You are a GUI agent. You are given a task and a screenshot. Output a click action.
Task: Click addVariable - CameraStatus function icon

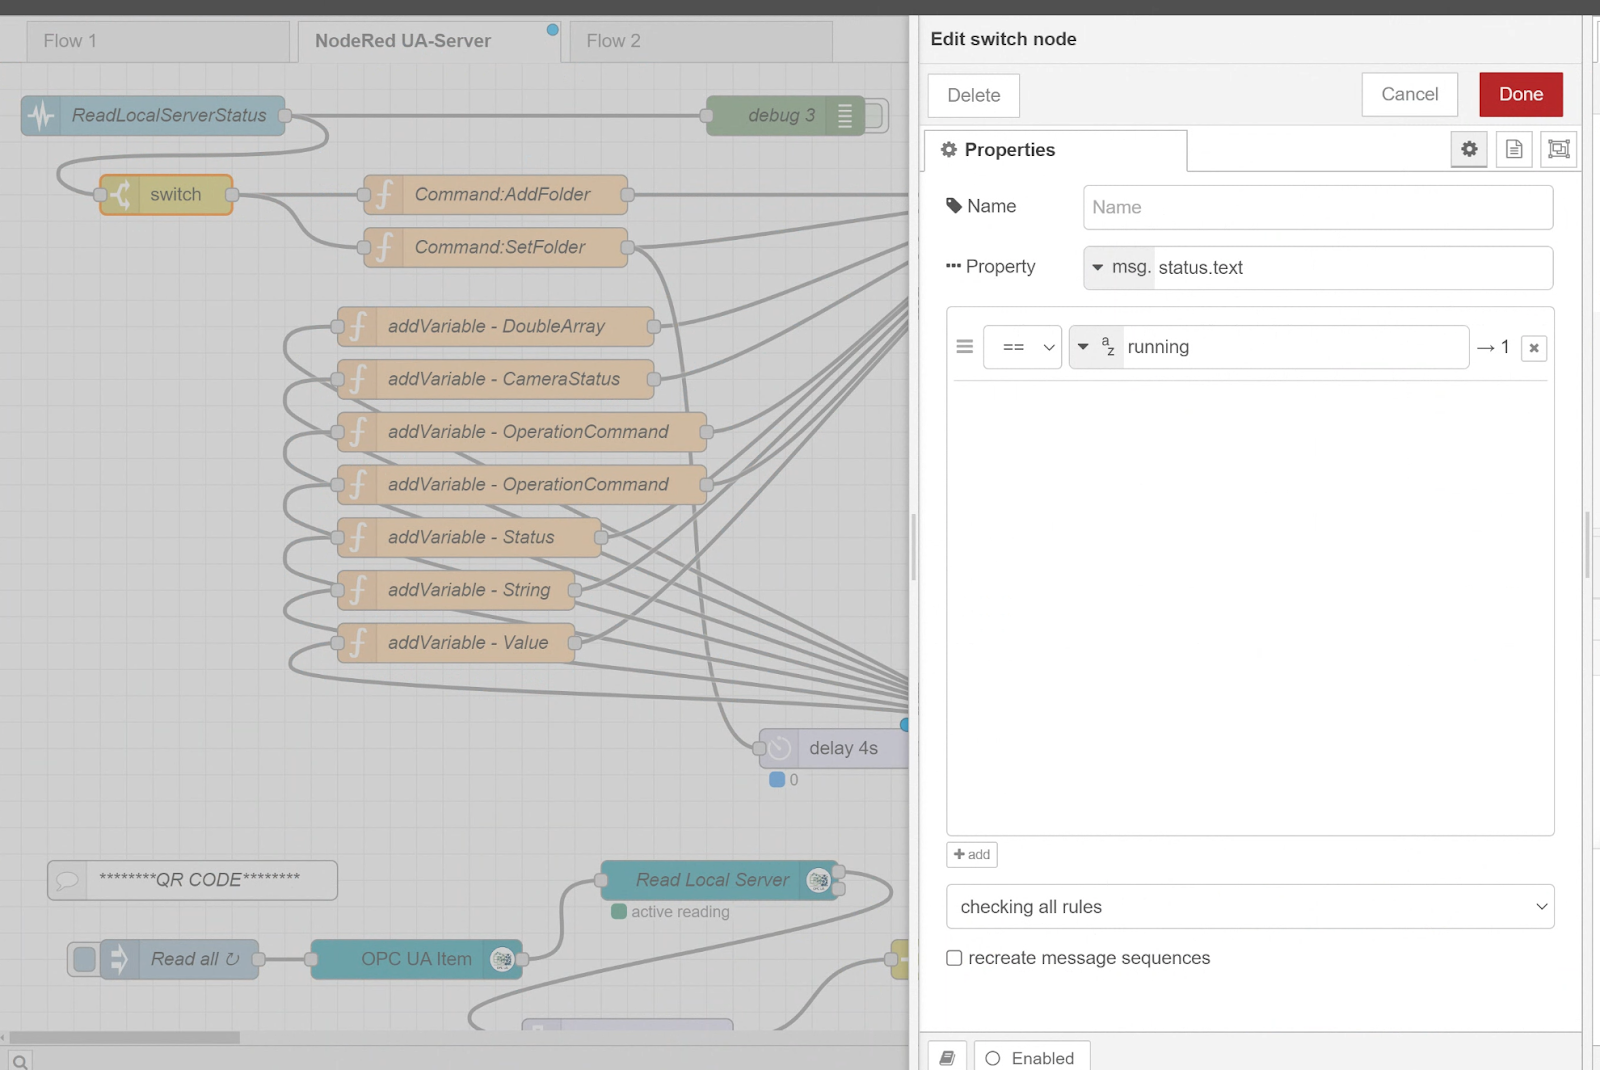[x=358, y=379]
